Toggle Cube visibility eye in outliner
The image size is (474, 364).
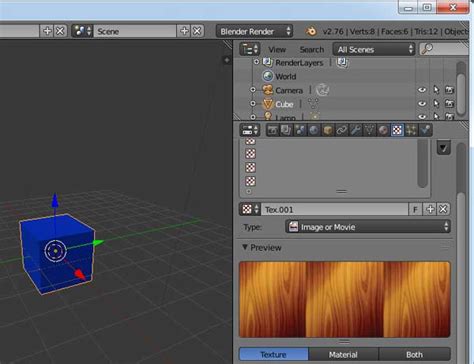coord(422,104)
